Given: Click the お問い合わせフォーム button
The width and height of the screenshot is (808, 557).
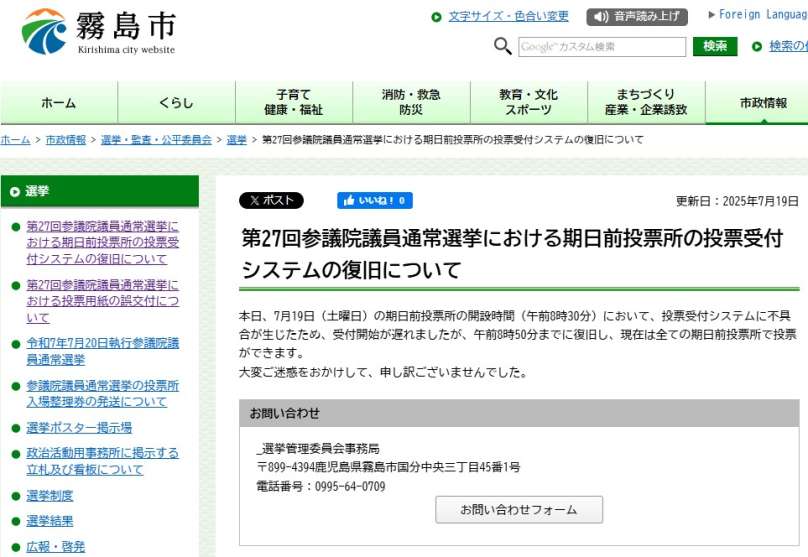Looking at the screenshot, I should pos(519,510).
